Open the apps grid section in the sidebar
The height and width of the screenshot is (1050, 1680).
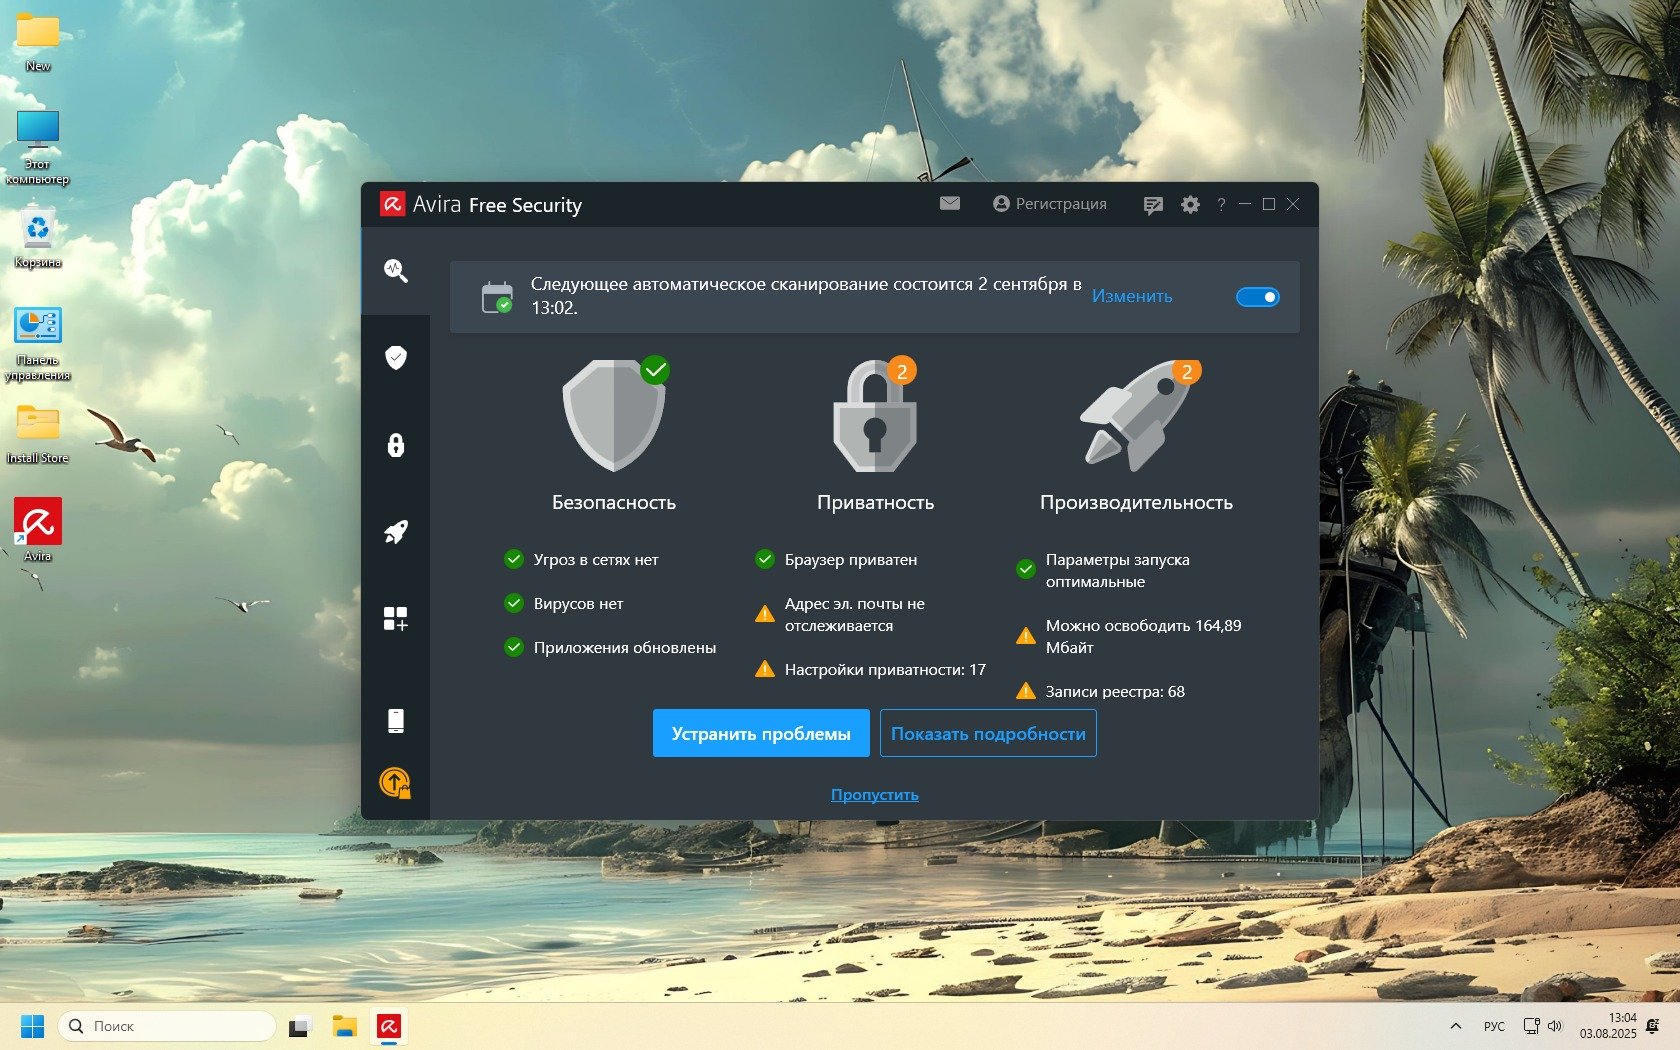(x=396, y=619)
